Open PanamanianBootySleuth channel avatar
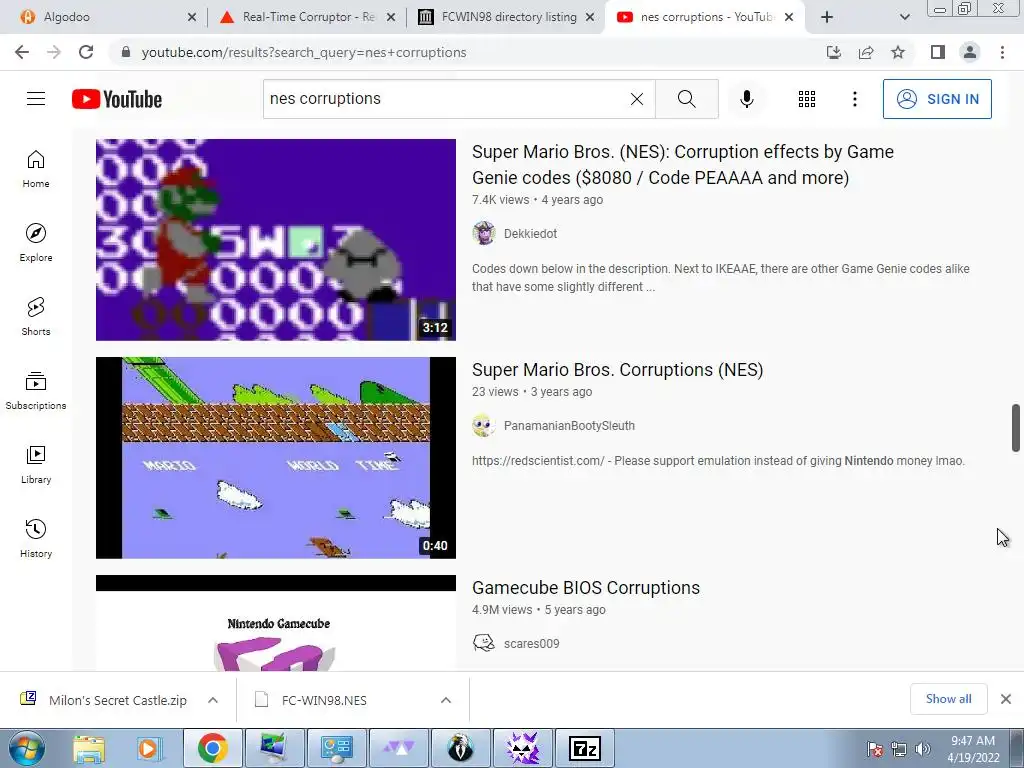Screen dimensions: 1024x768 pos(484,425)
